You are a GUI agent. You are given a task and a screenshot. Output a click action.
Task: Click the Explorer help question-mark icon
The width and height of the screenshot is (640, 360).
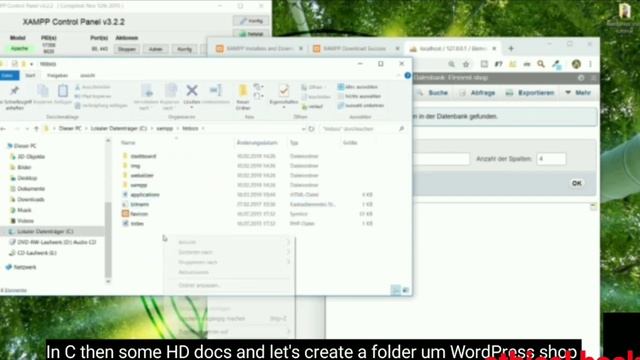(x=407, y=76)
